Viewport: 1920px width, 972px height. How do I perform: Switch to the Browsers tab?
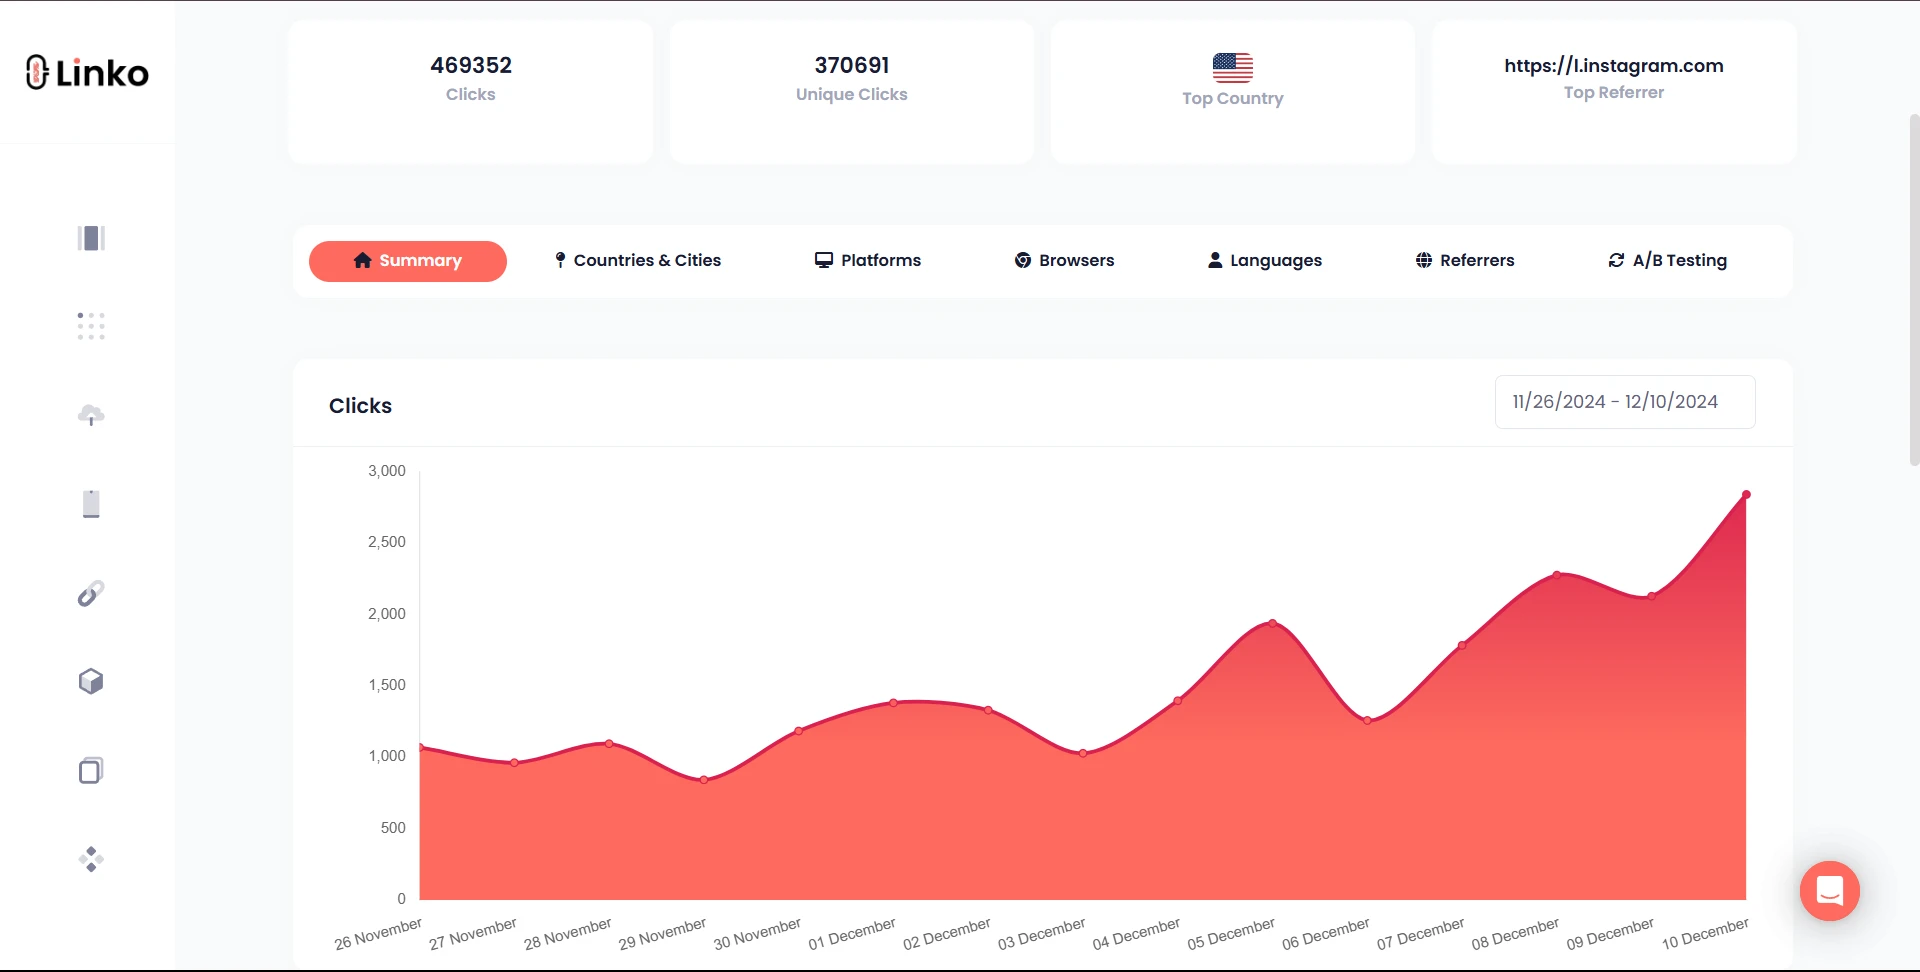pos(1064,260)
